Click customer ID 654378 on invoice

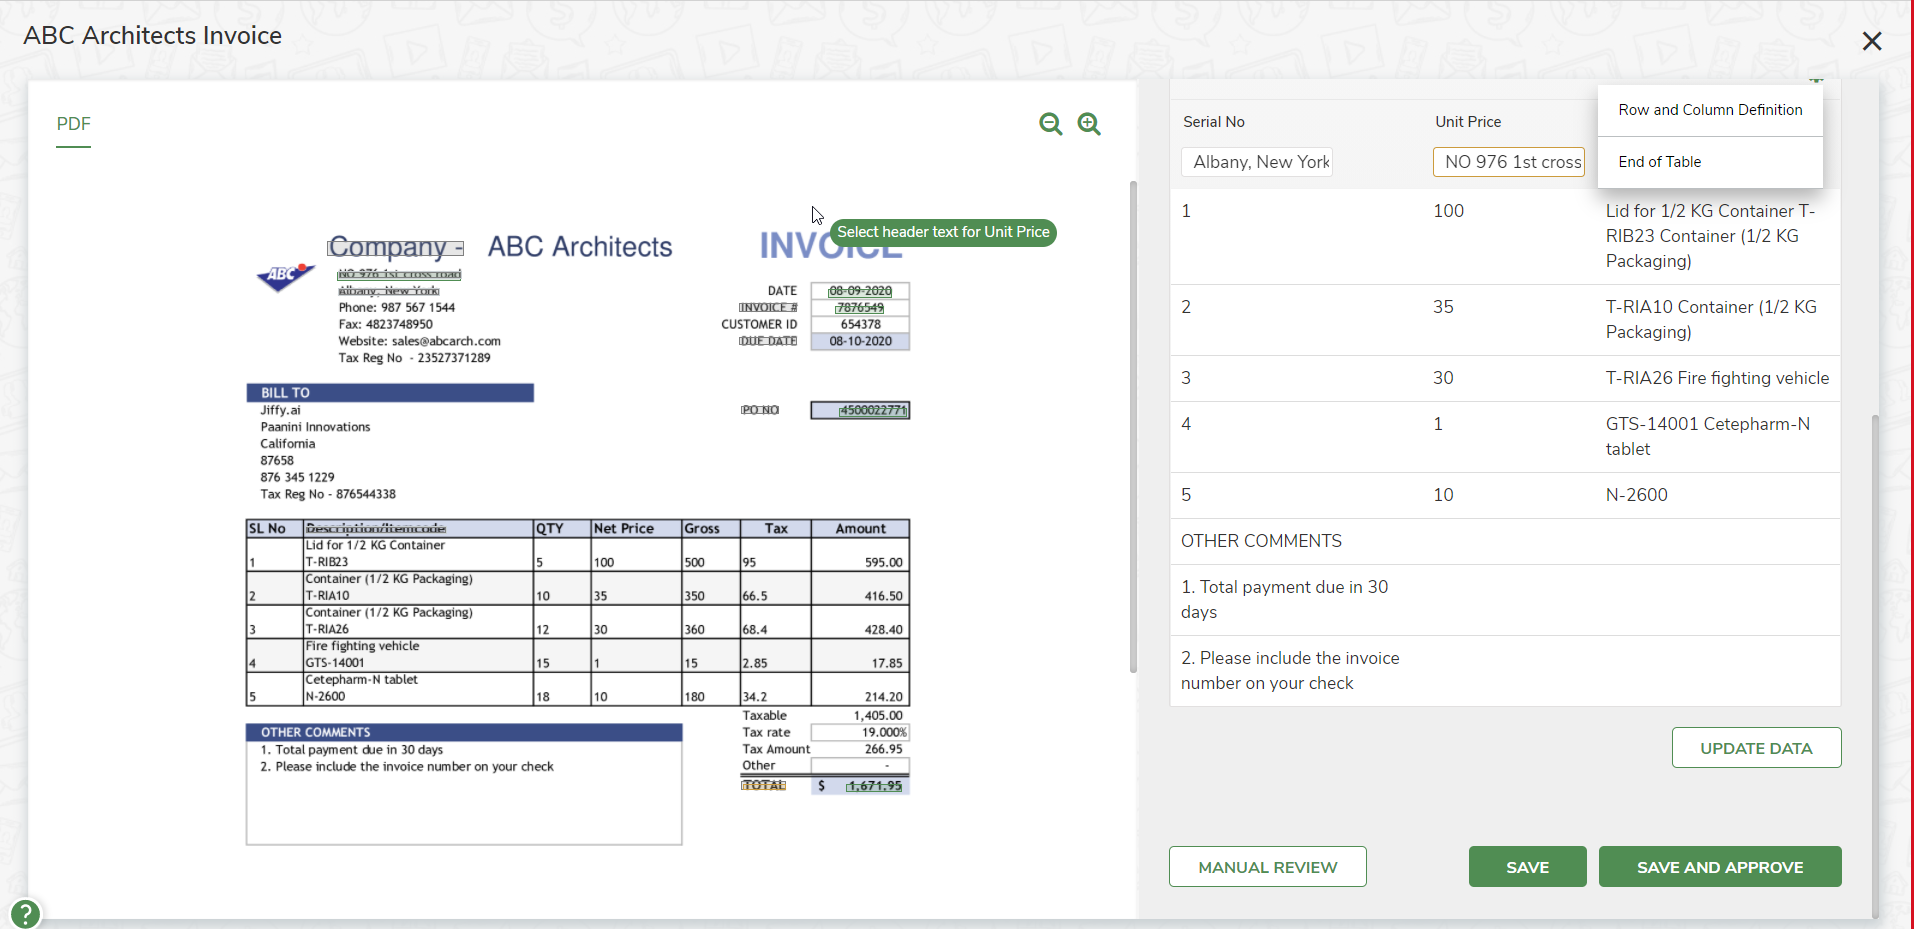tap(860, 325)
